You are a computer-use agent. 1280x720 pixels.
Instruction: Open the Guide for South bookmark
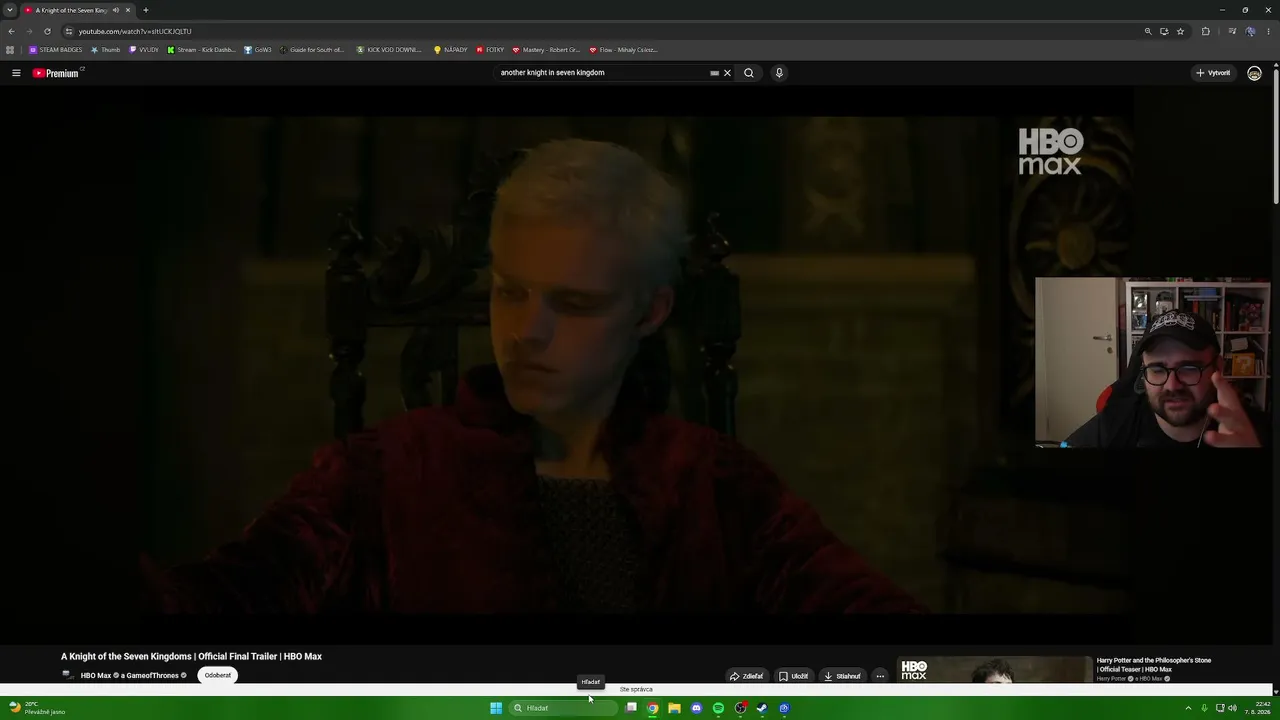[x=312, y=50]
